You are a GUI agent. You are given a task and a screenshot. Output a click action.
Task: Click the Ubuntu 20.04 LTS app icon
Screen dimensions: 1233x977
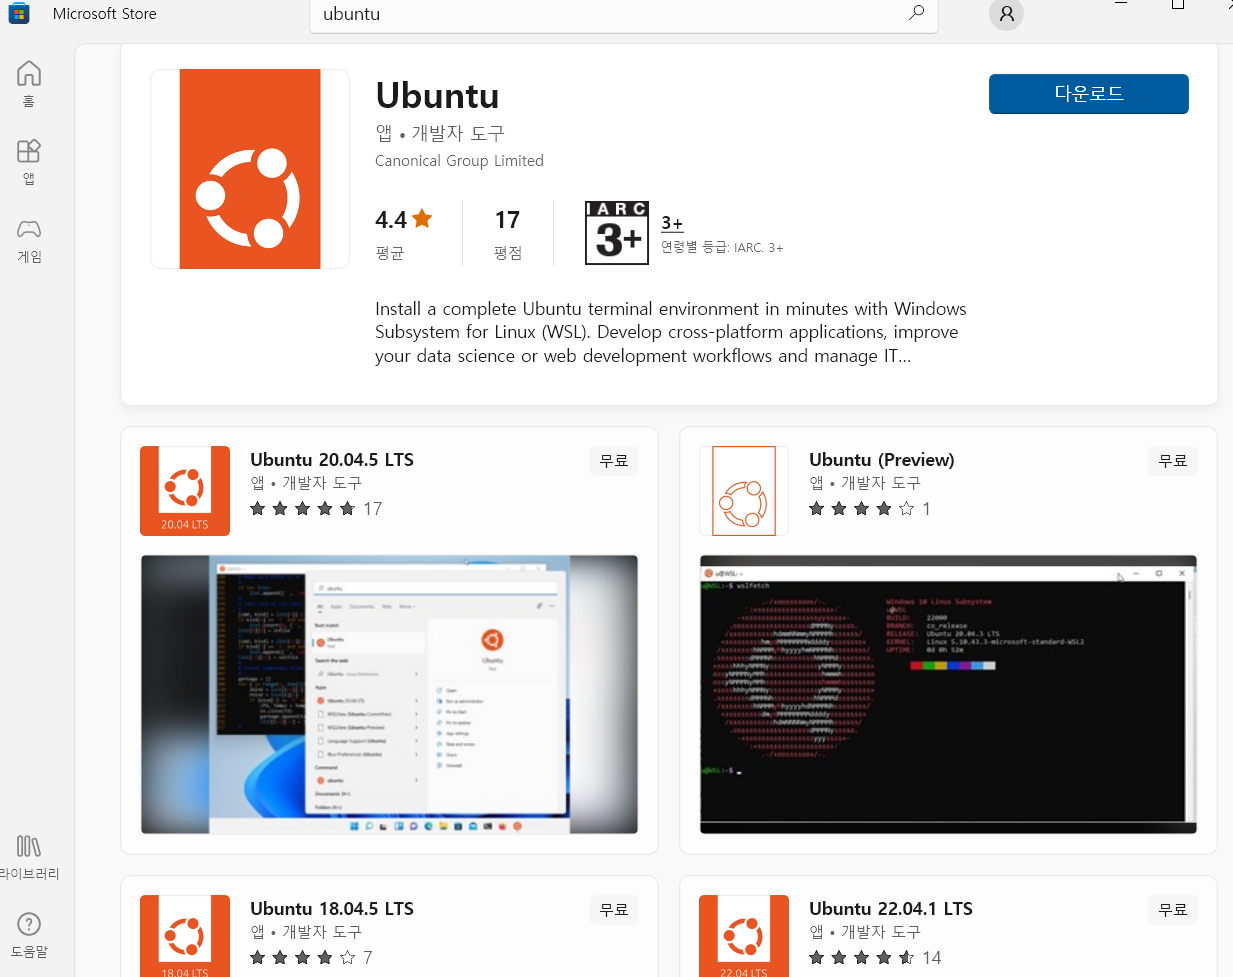tap(185, 491)
